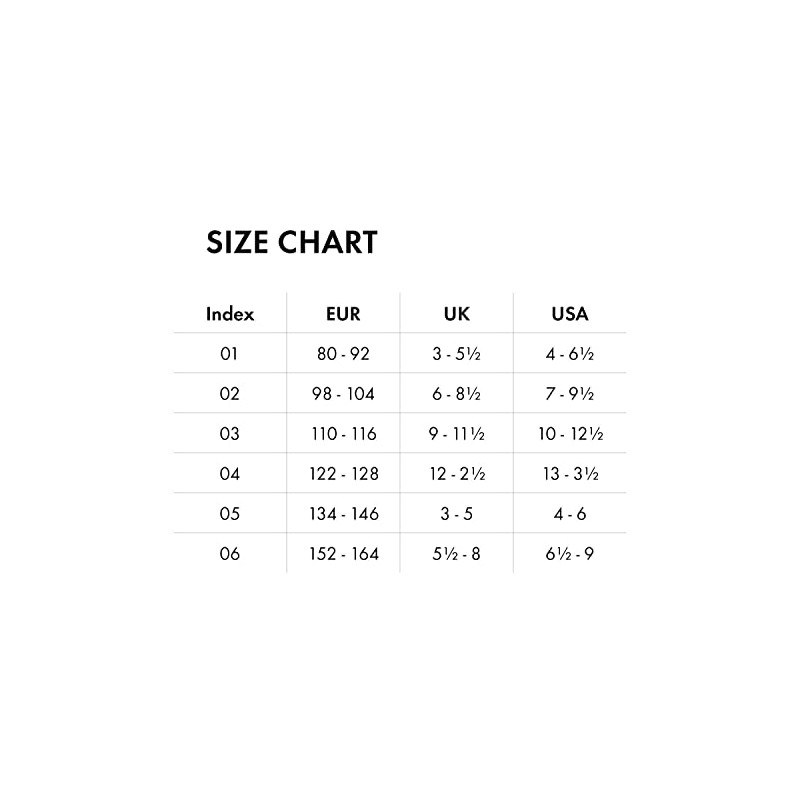Click USA size 10 - 12½ cell
Image resolution: width=800 pixels, height=800 pixels.
[x=570, y=434]
